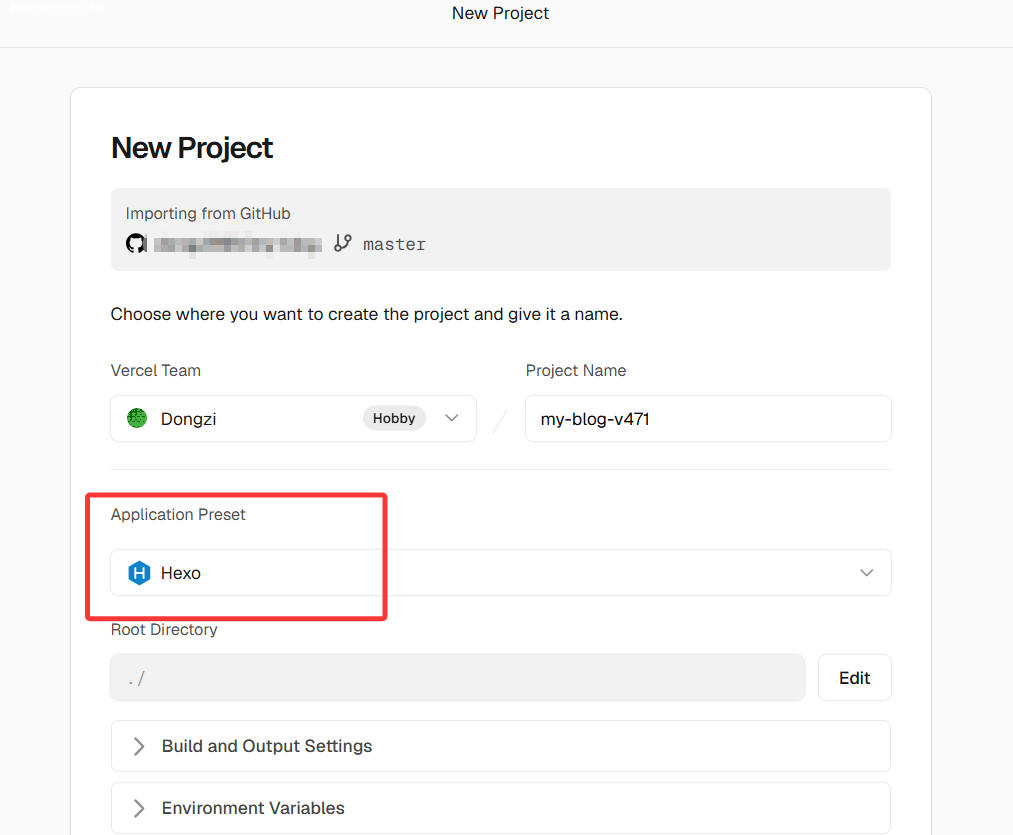Click the blue Hexo hexagon logo

pyautogui.click(x=139, y=573)
